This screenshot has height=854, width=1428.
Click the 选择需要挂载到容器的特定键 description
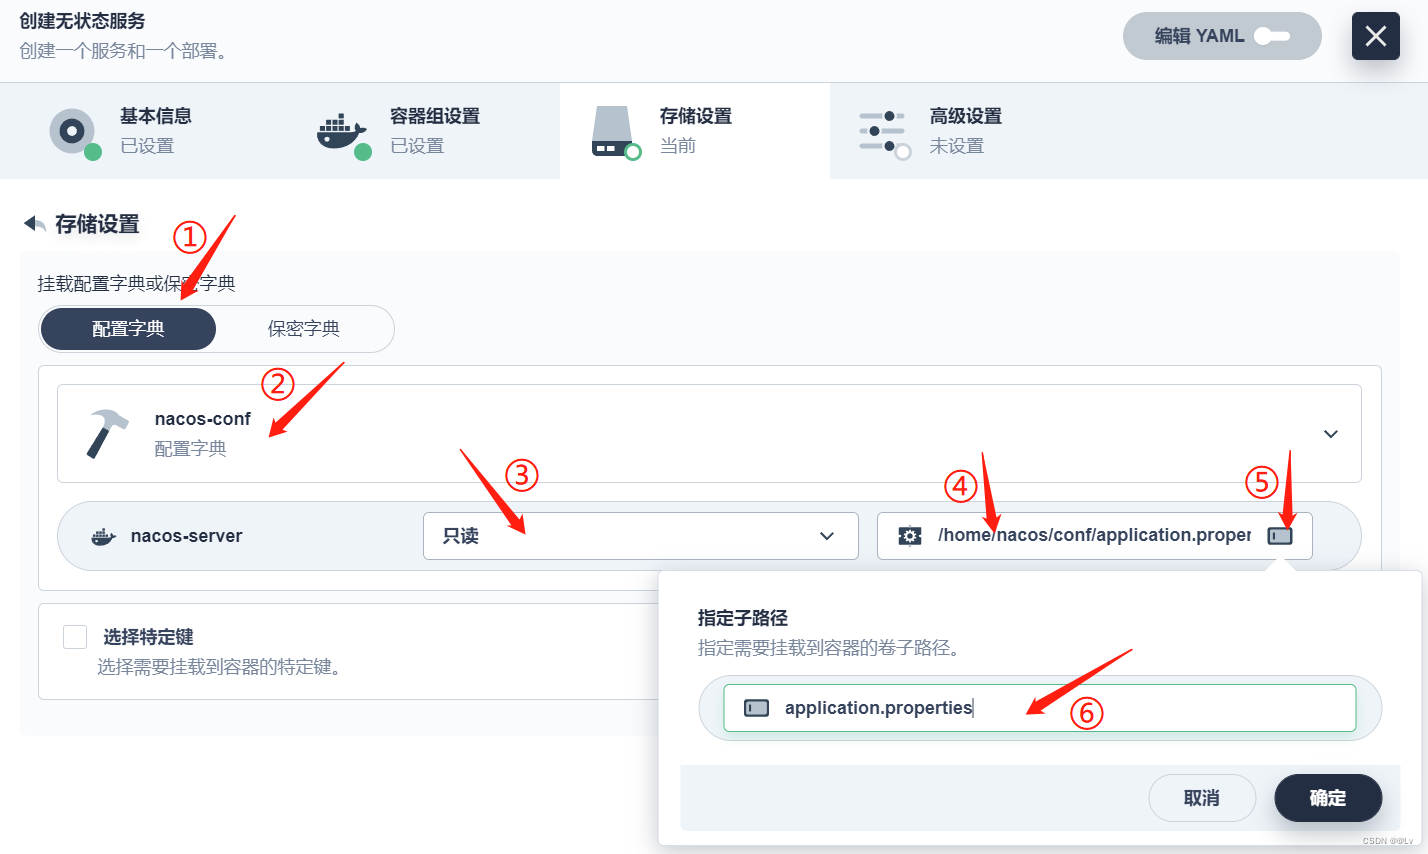coord(219,667)
